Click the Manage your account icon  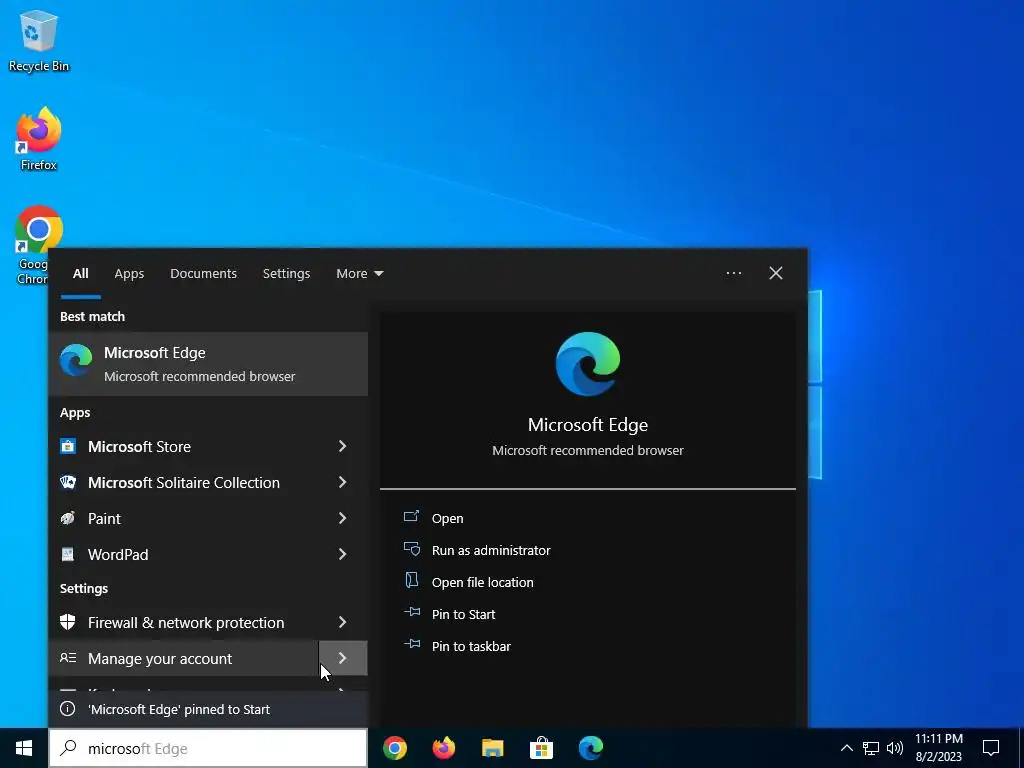[x=68, y=658]
